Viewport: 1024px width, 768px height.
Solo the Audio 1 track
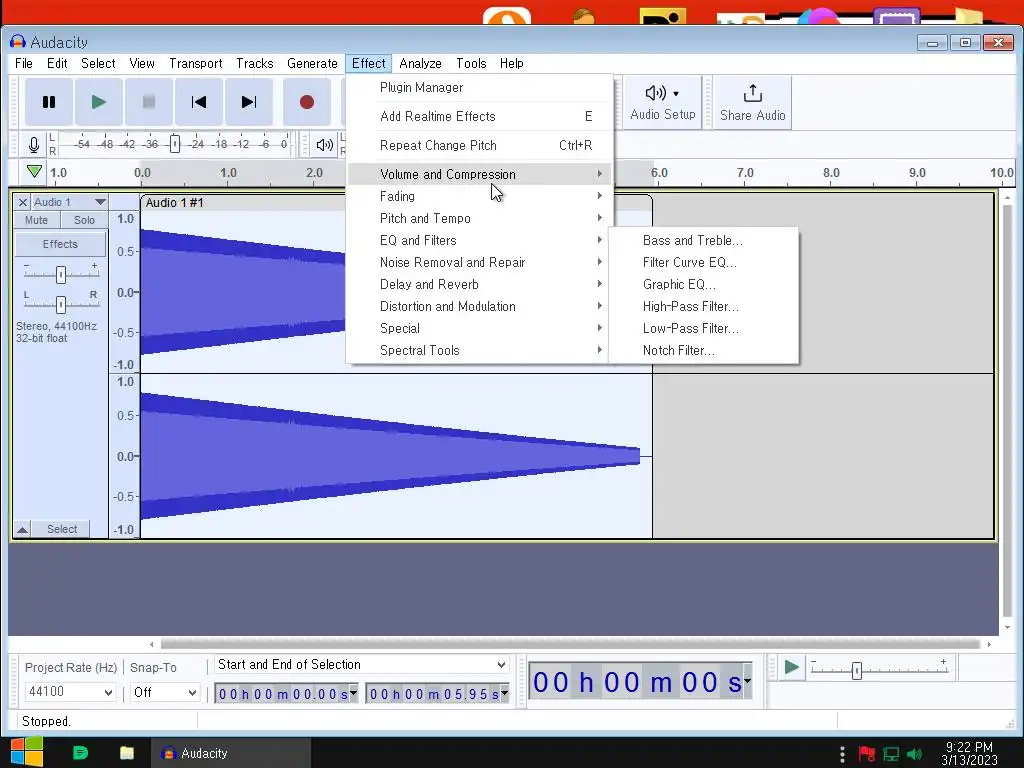84,220
